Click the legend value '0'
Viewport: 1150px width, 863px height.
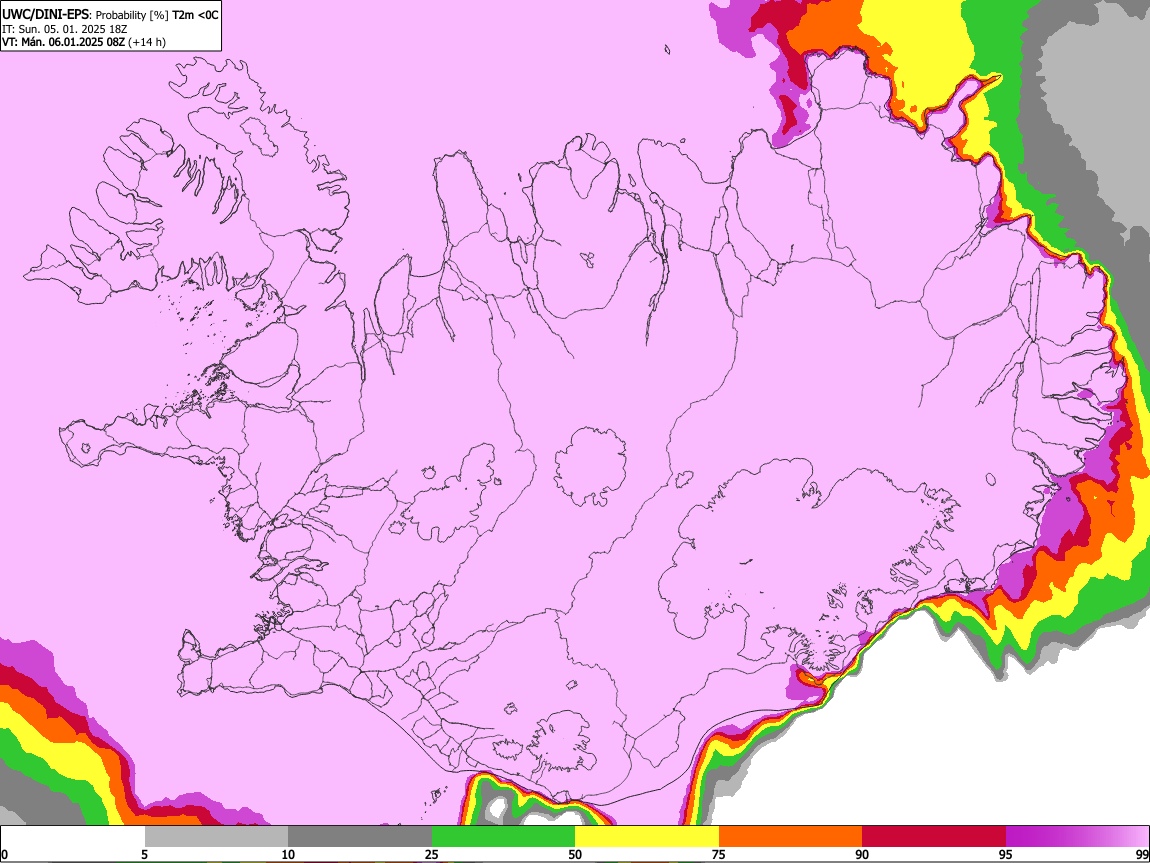4,855
